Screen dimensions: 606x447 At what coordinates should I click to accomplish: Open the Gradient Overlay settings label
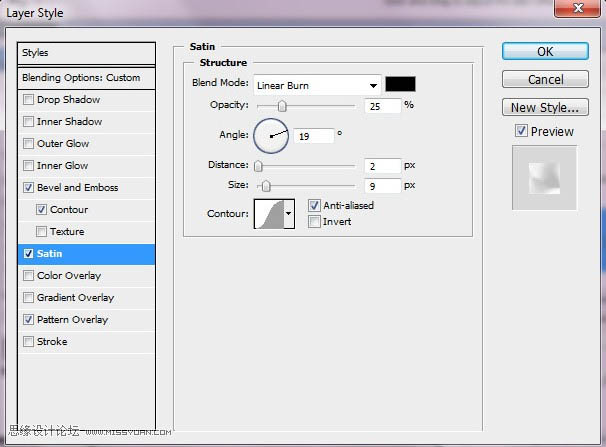coord(75,298)
